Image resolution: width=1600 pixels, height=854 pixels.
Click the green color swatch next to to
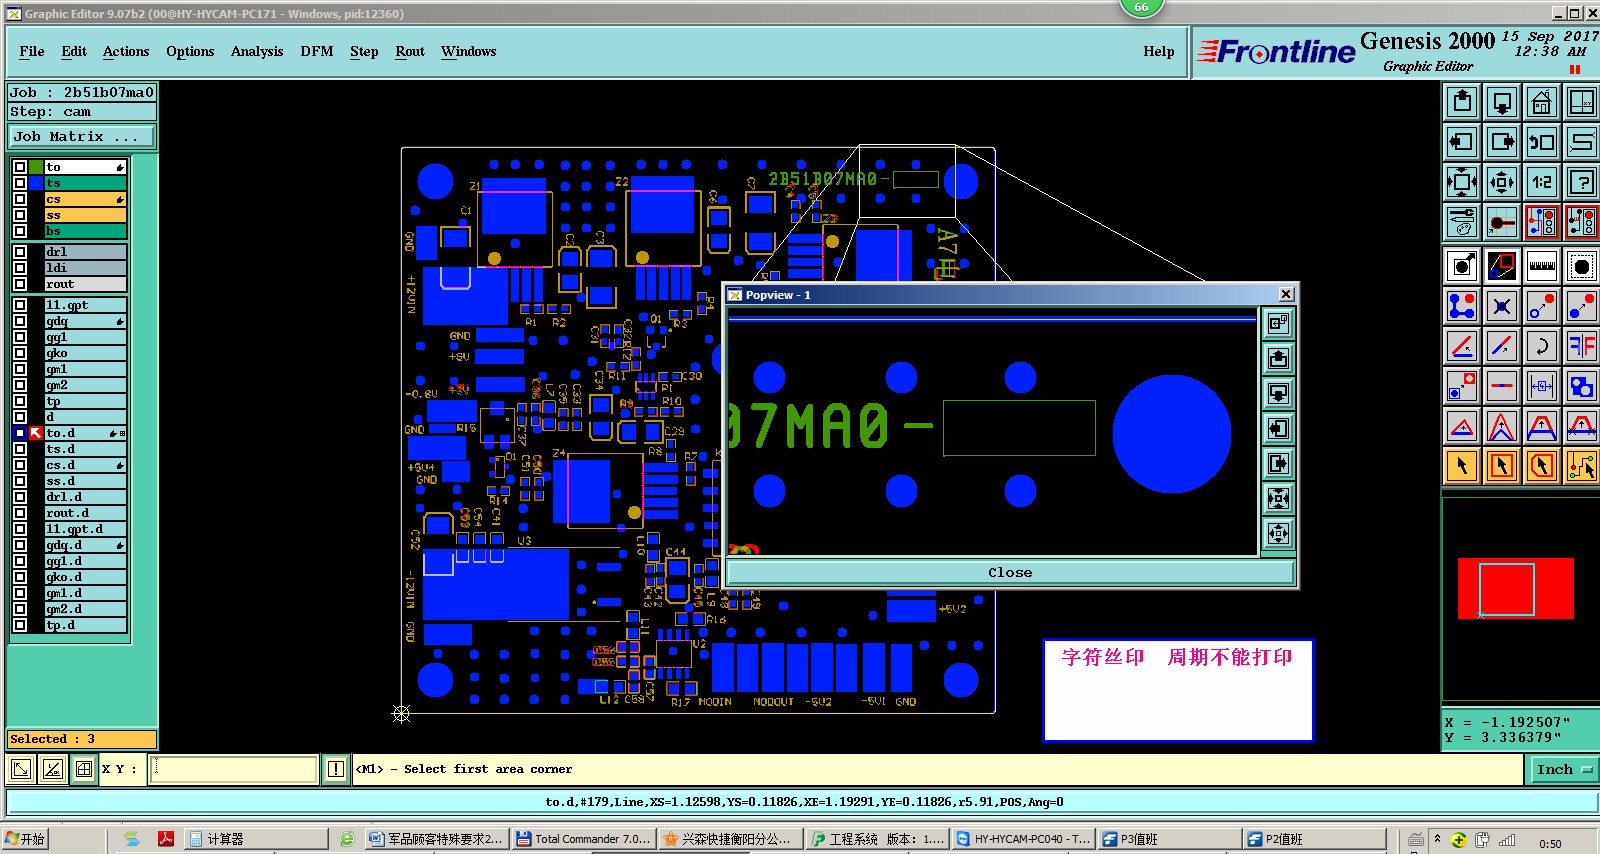tap(36, 167)
